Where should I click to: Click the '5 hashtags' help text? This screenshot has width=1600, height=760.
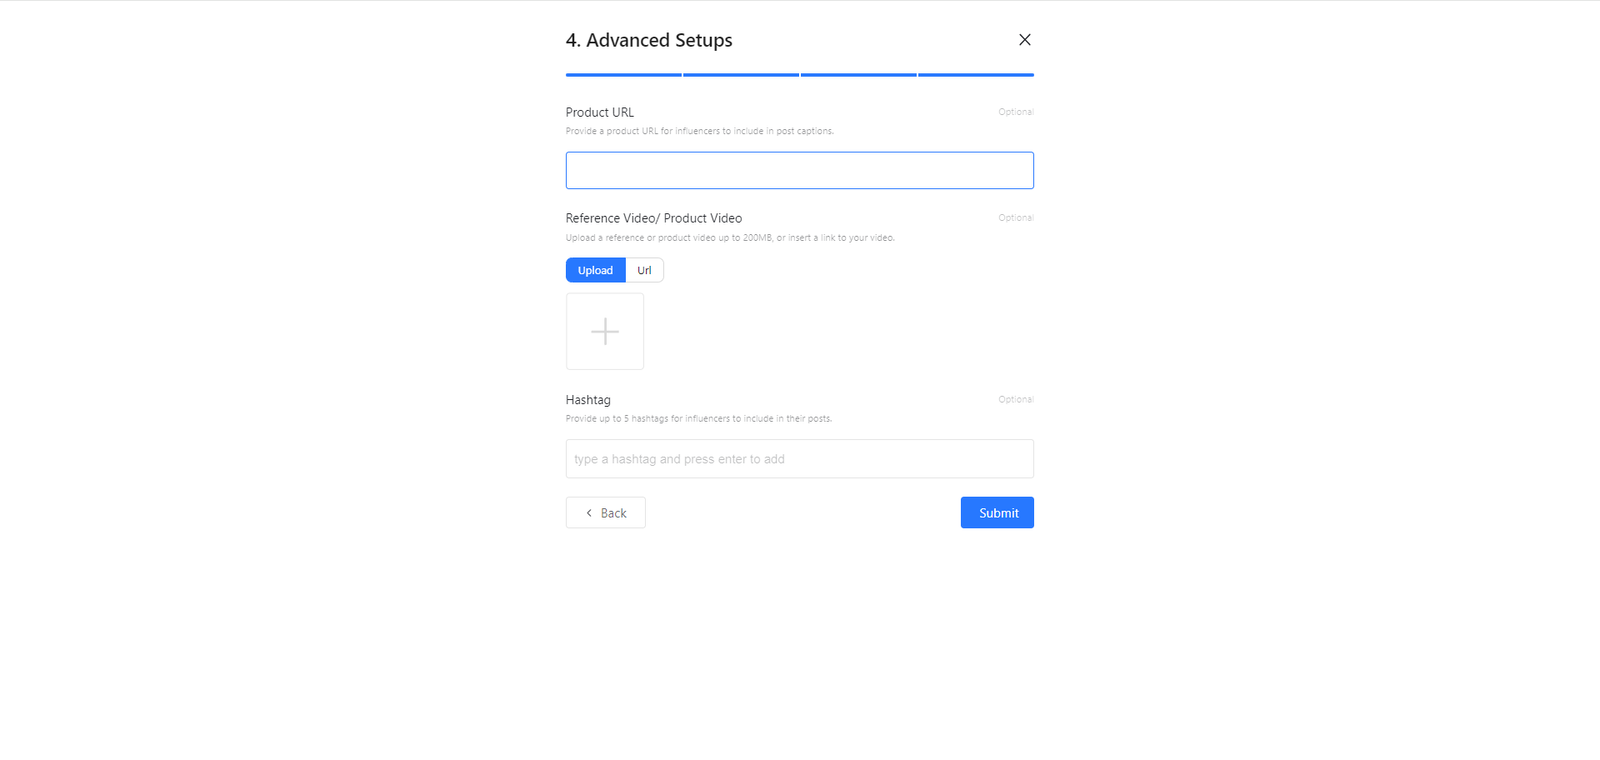click(698, 419)
